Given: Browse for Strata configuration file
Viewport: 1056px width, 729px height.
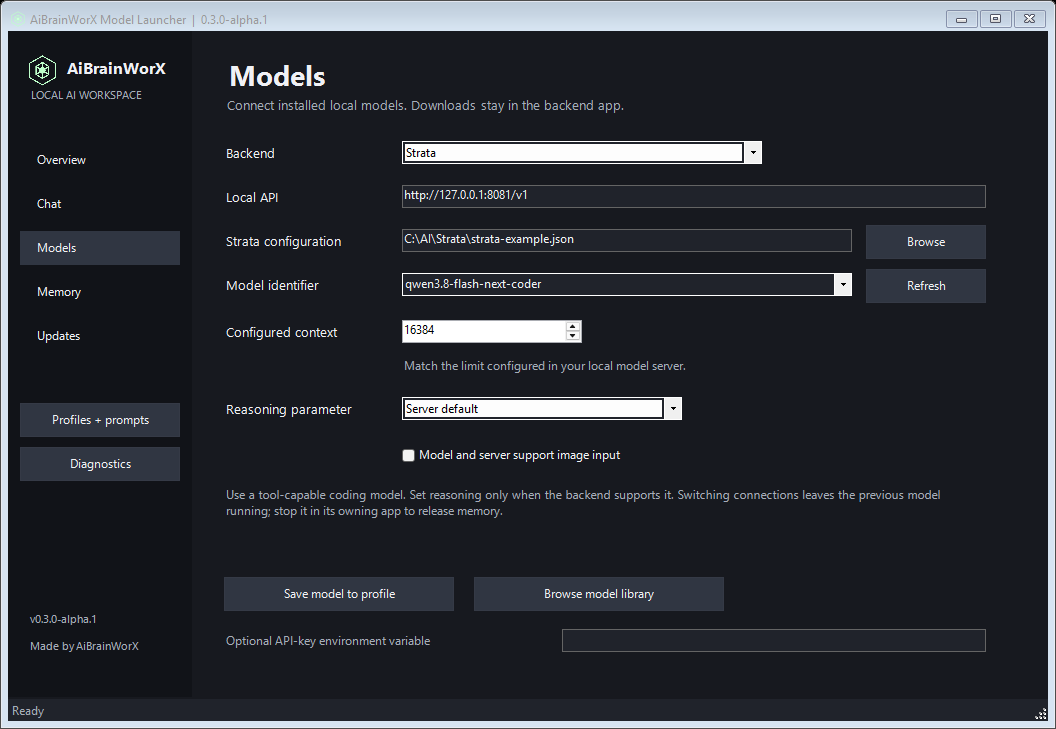Looking at the screenshot, I should (x=925, y=242).
